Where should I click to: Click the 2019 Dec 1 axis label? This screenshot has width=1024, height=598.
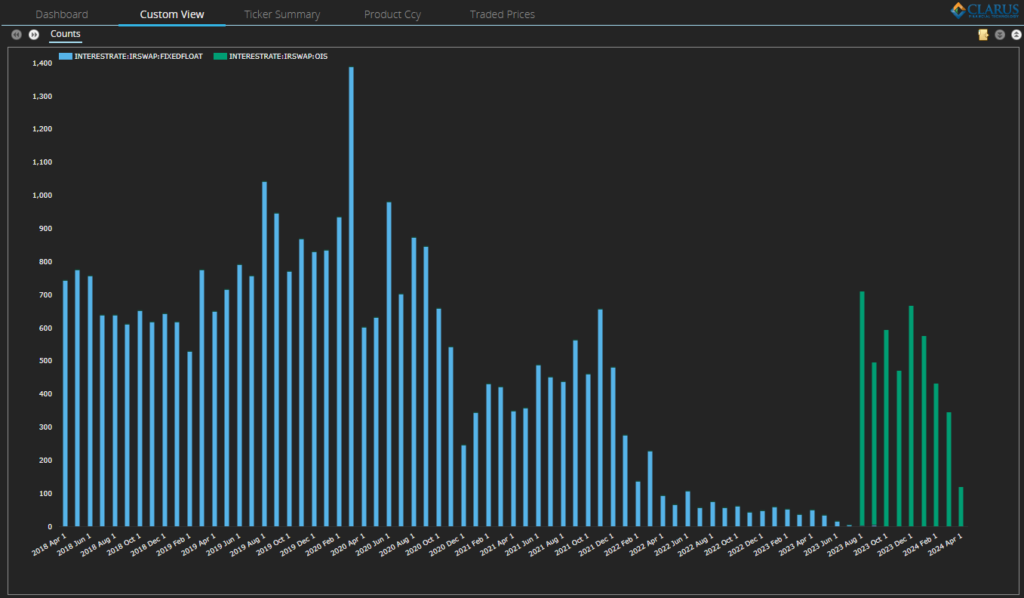[x=298, y=544]
